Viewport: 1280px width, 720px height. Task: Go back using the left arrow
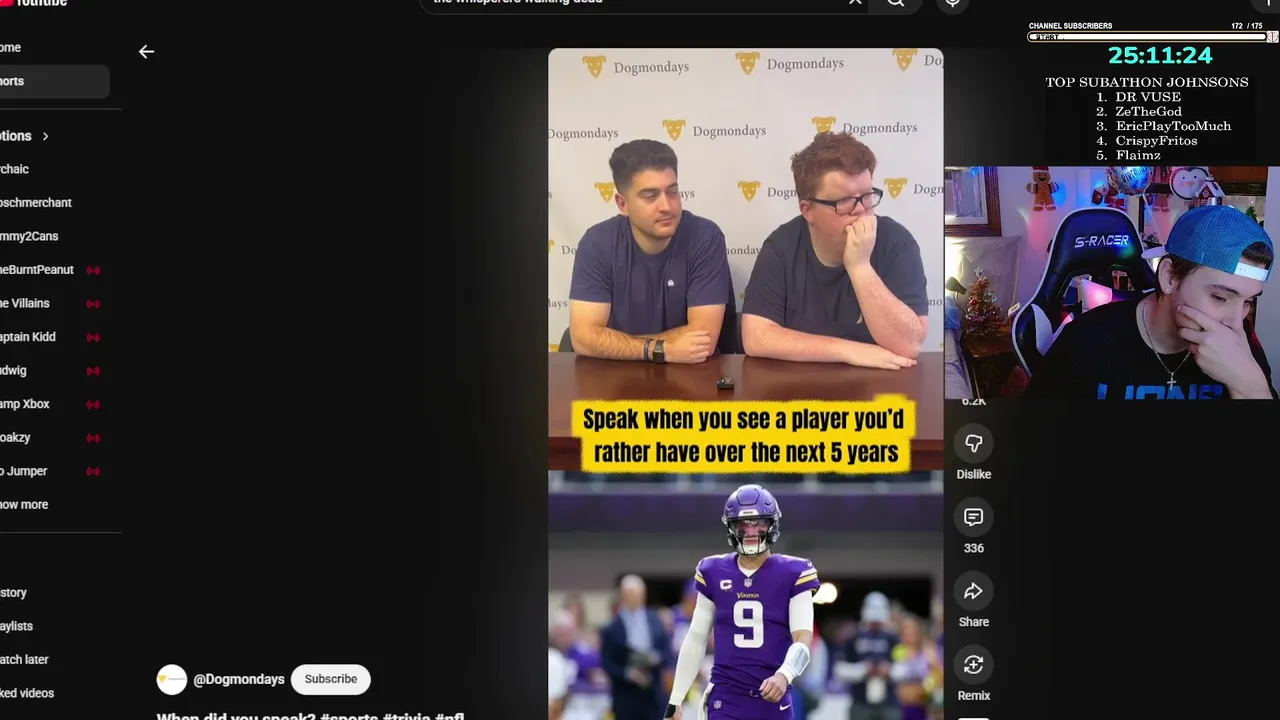146,52
